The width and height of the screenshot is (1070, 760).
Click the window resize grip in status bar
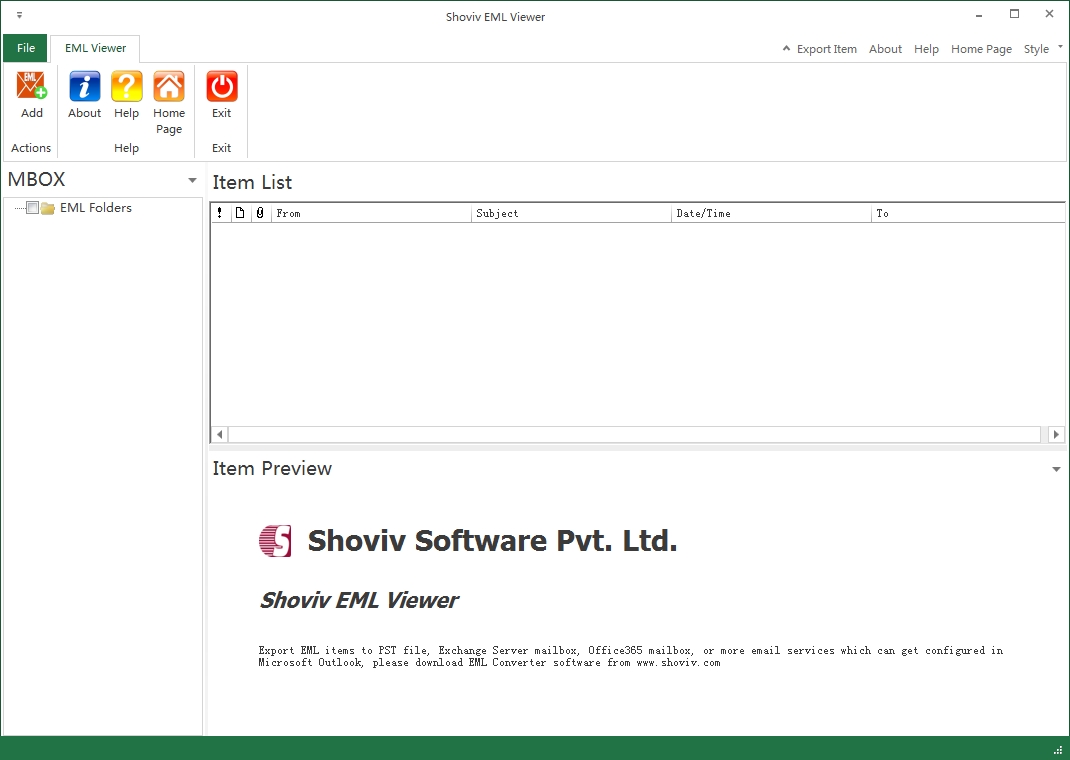pyautogui.click(x=1058, y=750)
